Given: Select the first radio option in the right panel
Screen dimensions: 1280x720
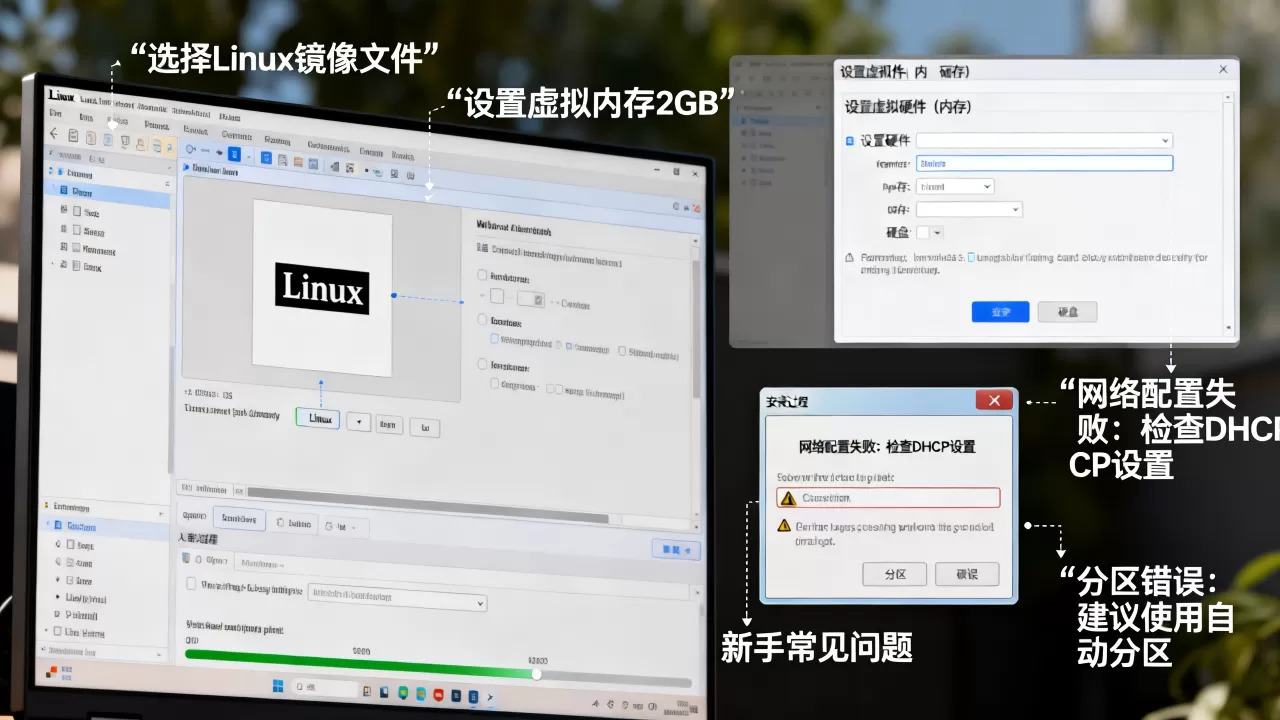Looking at the screenshot, I should 483,275.
